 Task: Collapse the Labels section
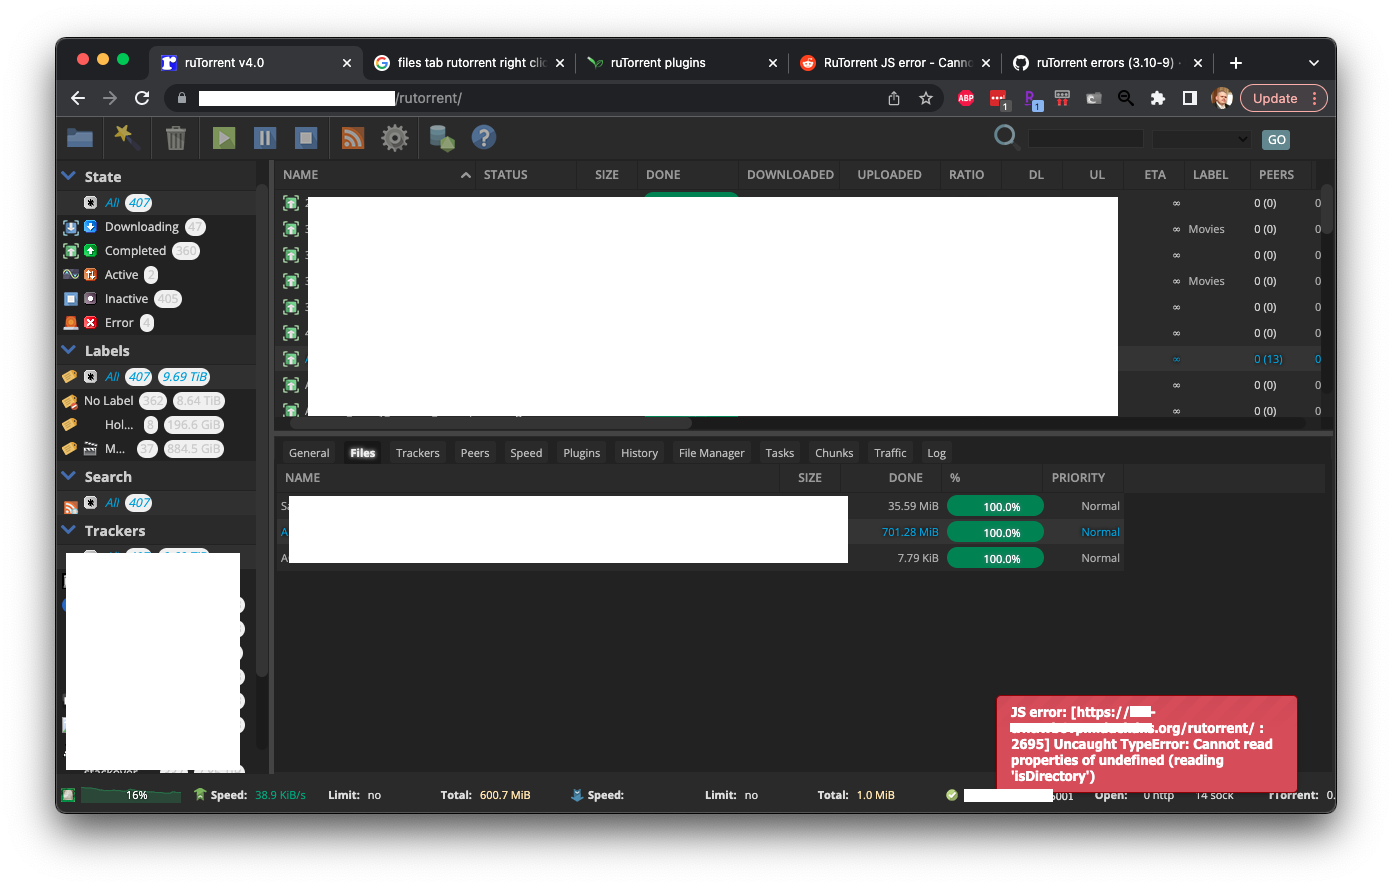click(x=68, y=350)
